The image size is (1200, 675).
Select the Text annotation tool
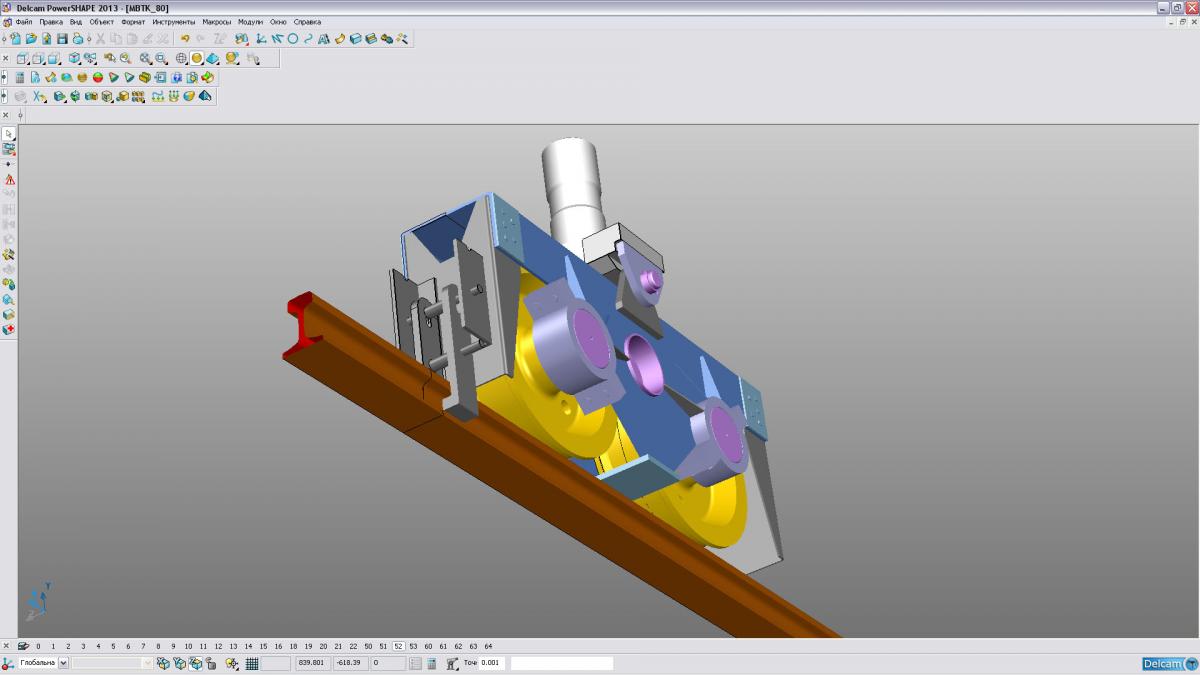pos(323,38)
